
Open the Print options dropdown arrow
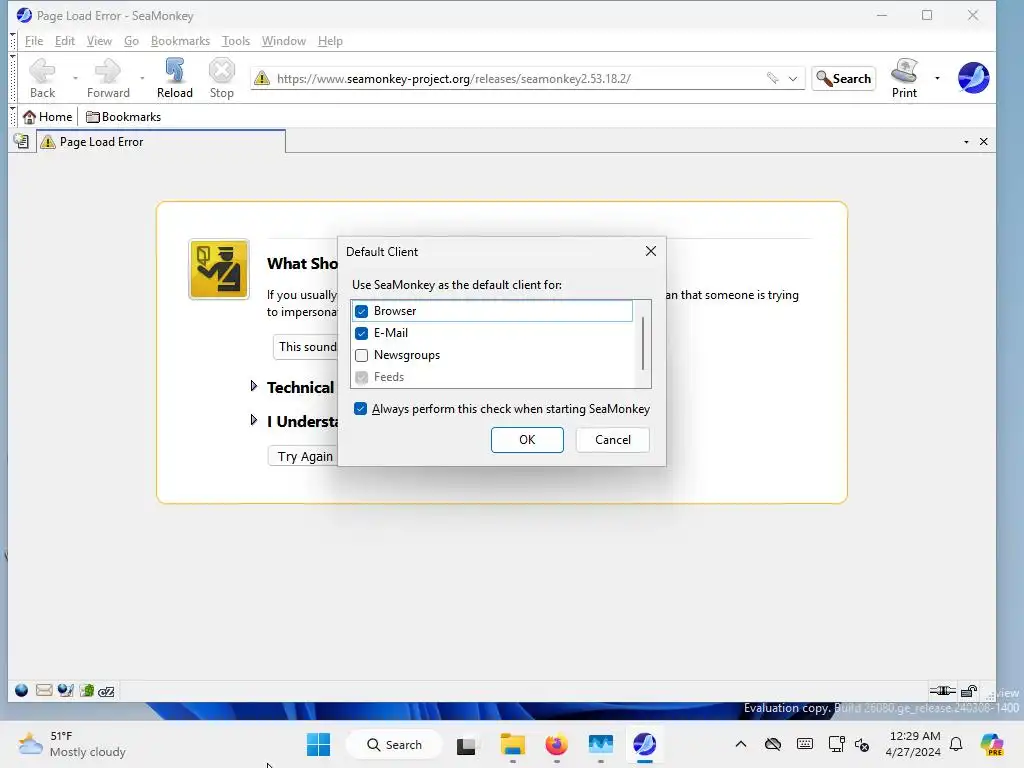[937, 78]
